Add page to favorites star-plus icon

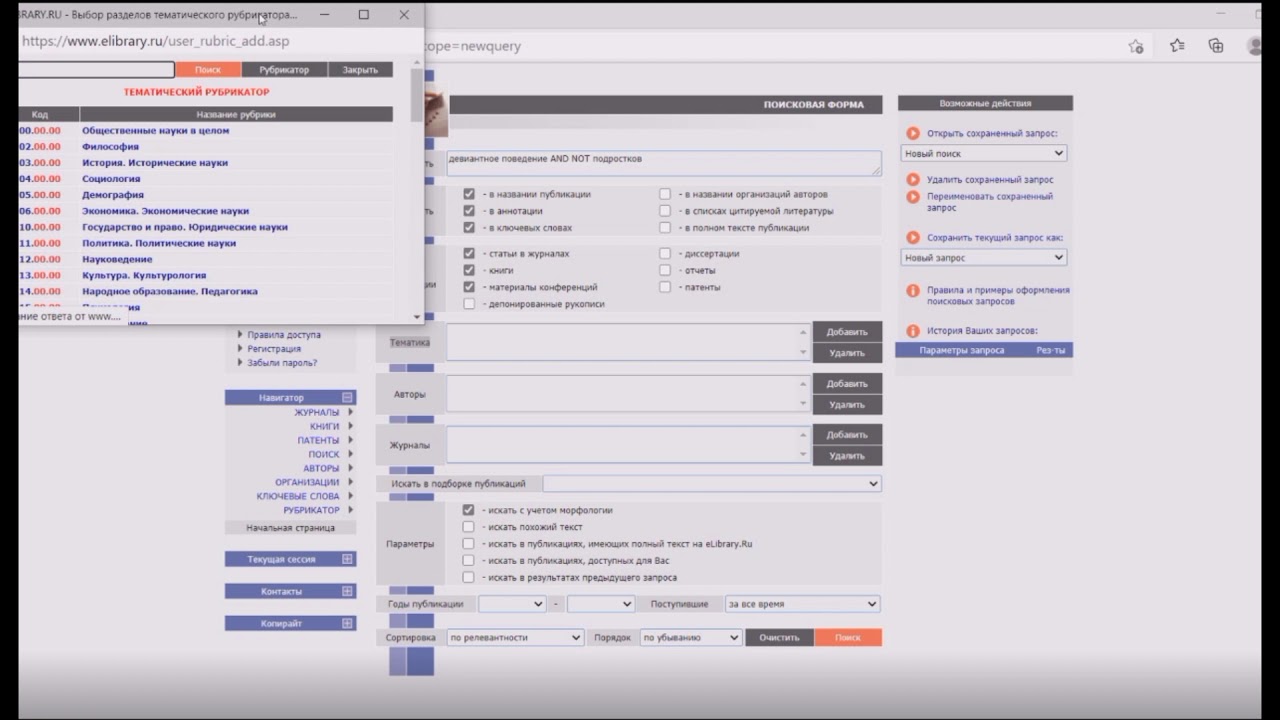coord(1136,46)
